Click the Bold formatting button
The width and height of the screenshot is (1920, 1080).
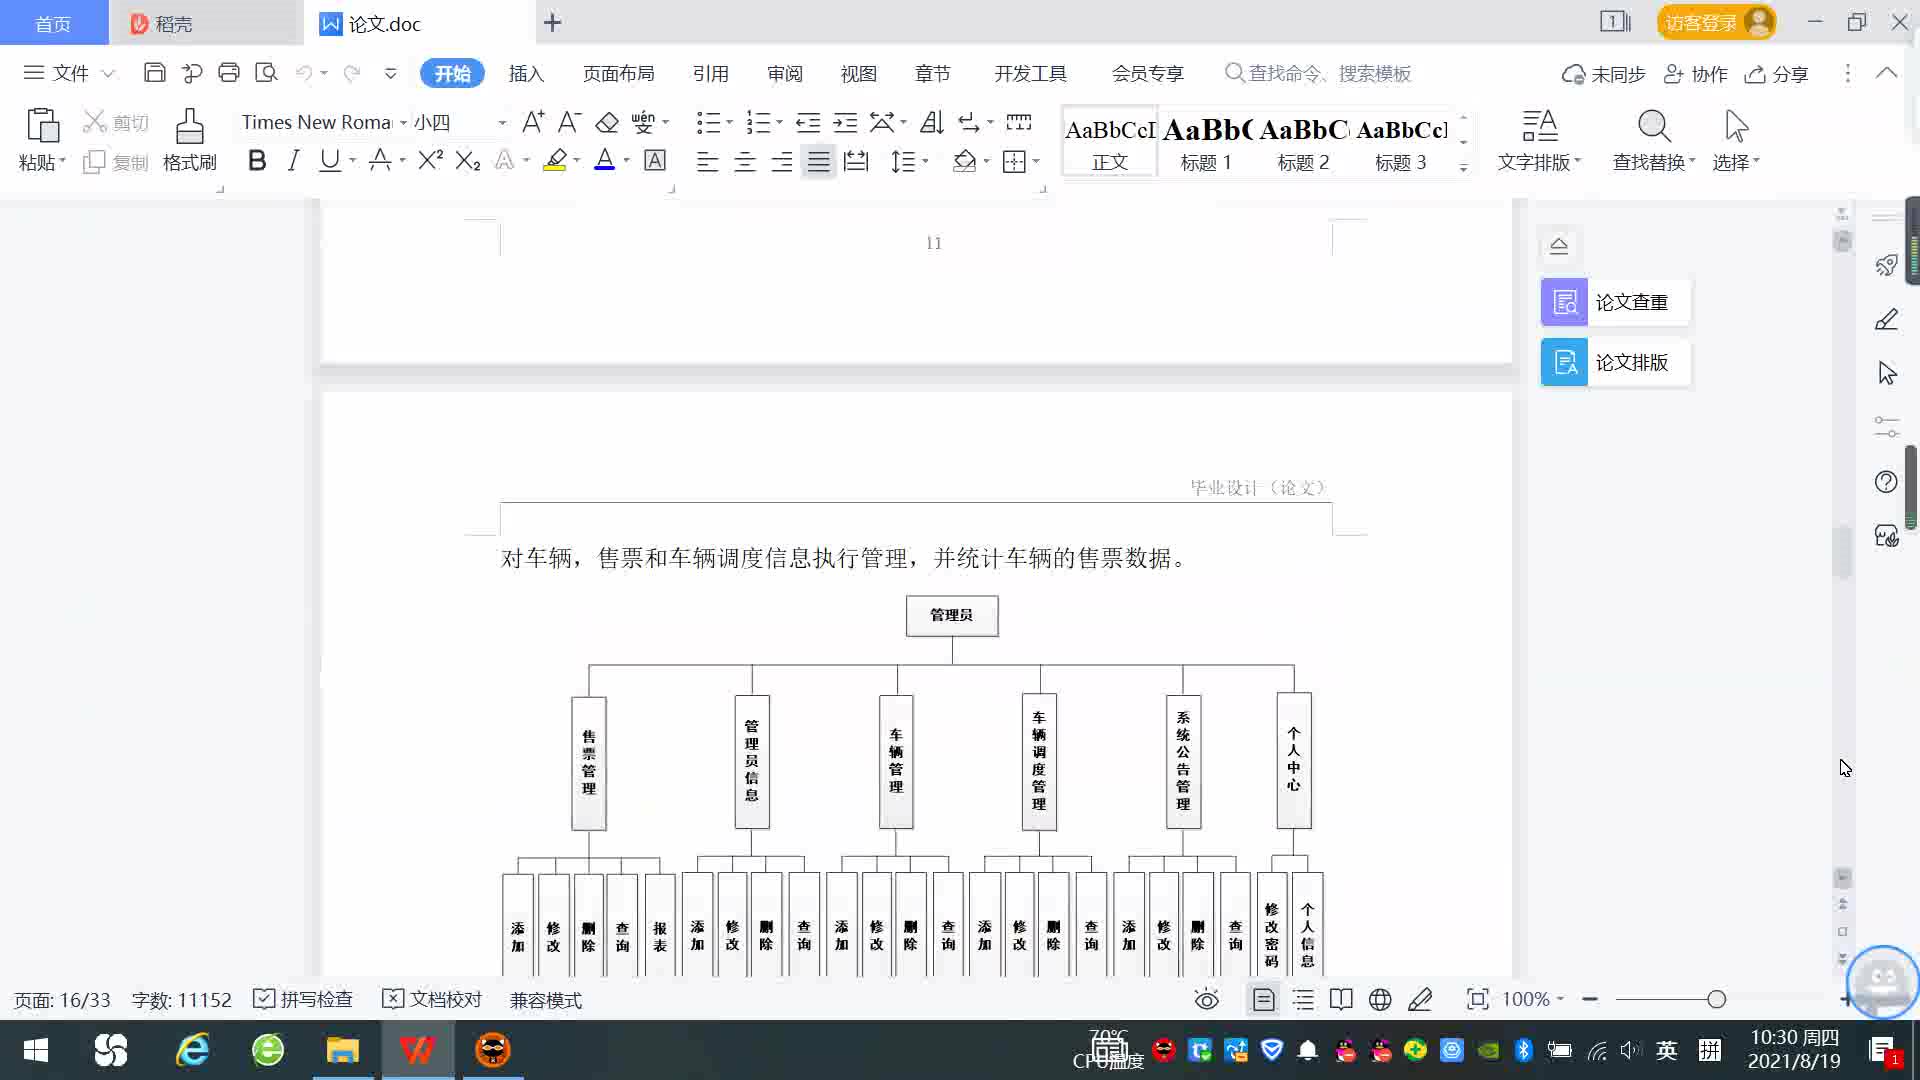point(257,161)
